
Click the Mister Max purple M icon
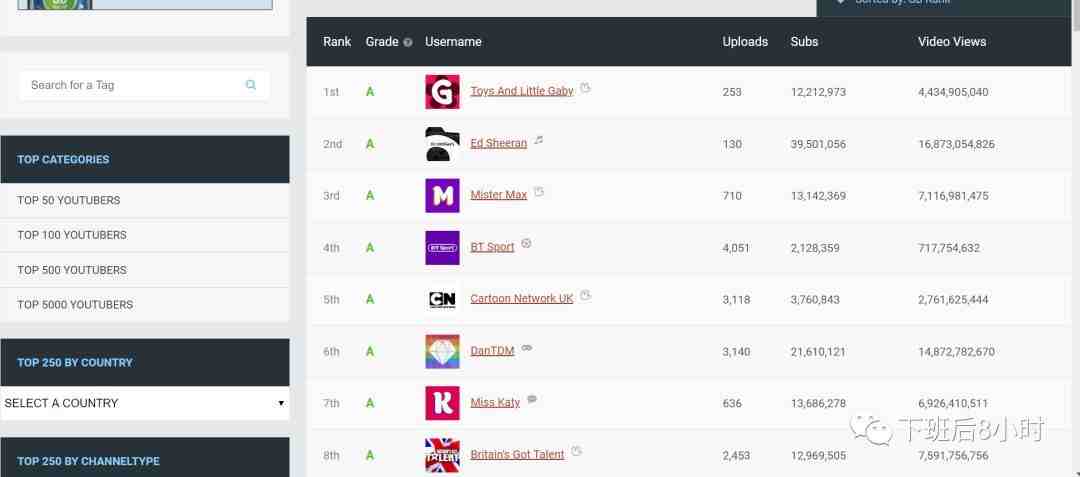tap(442, 195)
